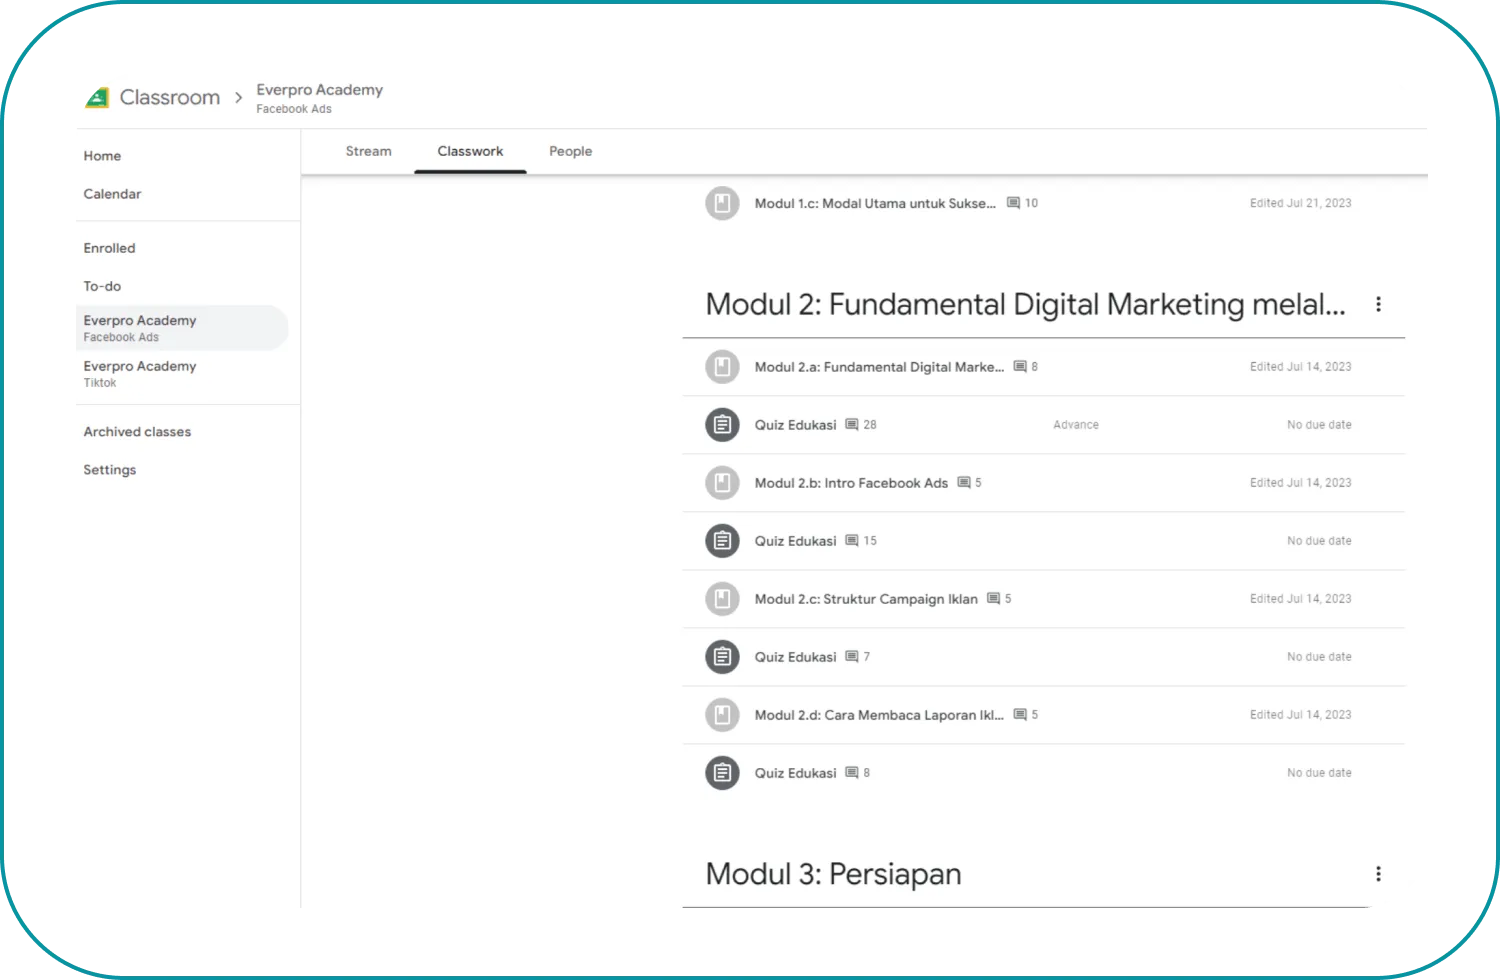
Task: Click the material icon for Modul 2.b Intro Facebook Ads
Action: pos(722,483)
